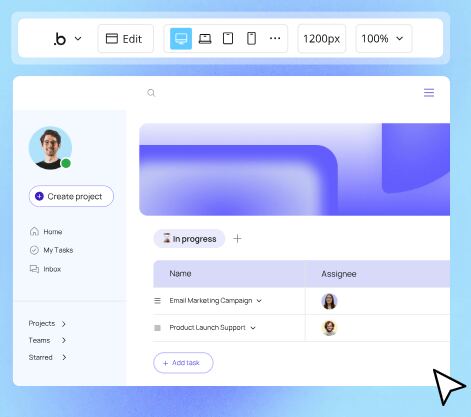Expand the Starred section
471x417 pixels.
coord(47,357)
